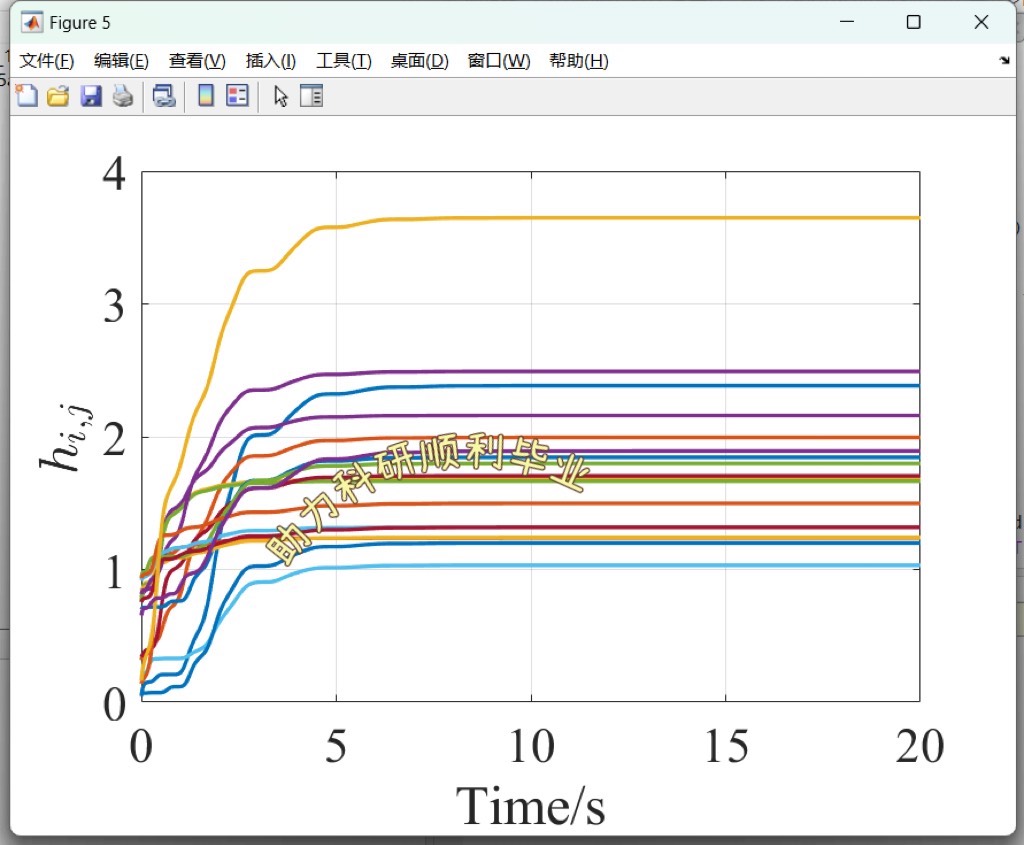The image size is (1024, 845).
Task: Click the Figure 5 title text
Action: pos(80,23)
